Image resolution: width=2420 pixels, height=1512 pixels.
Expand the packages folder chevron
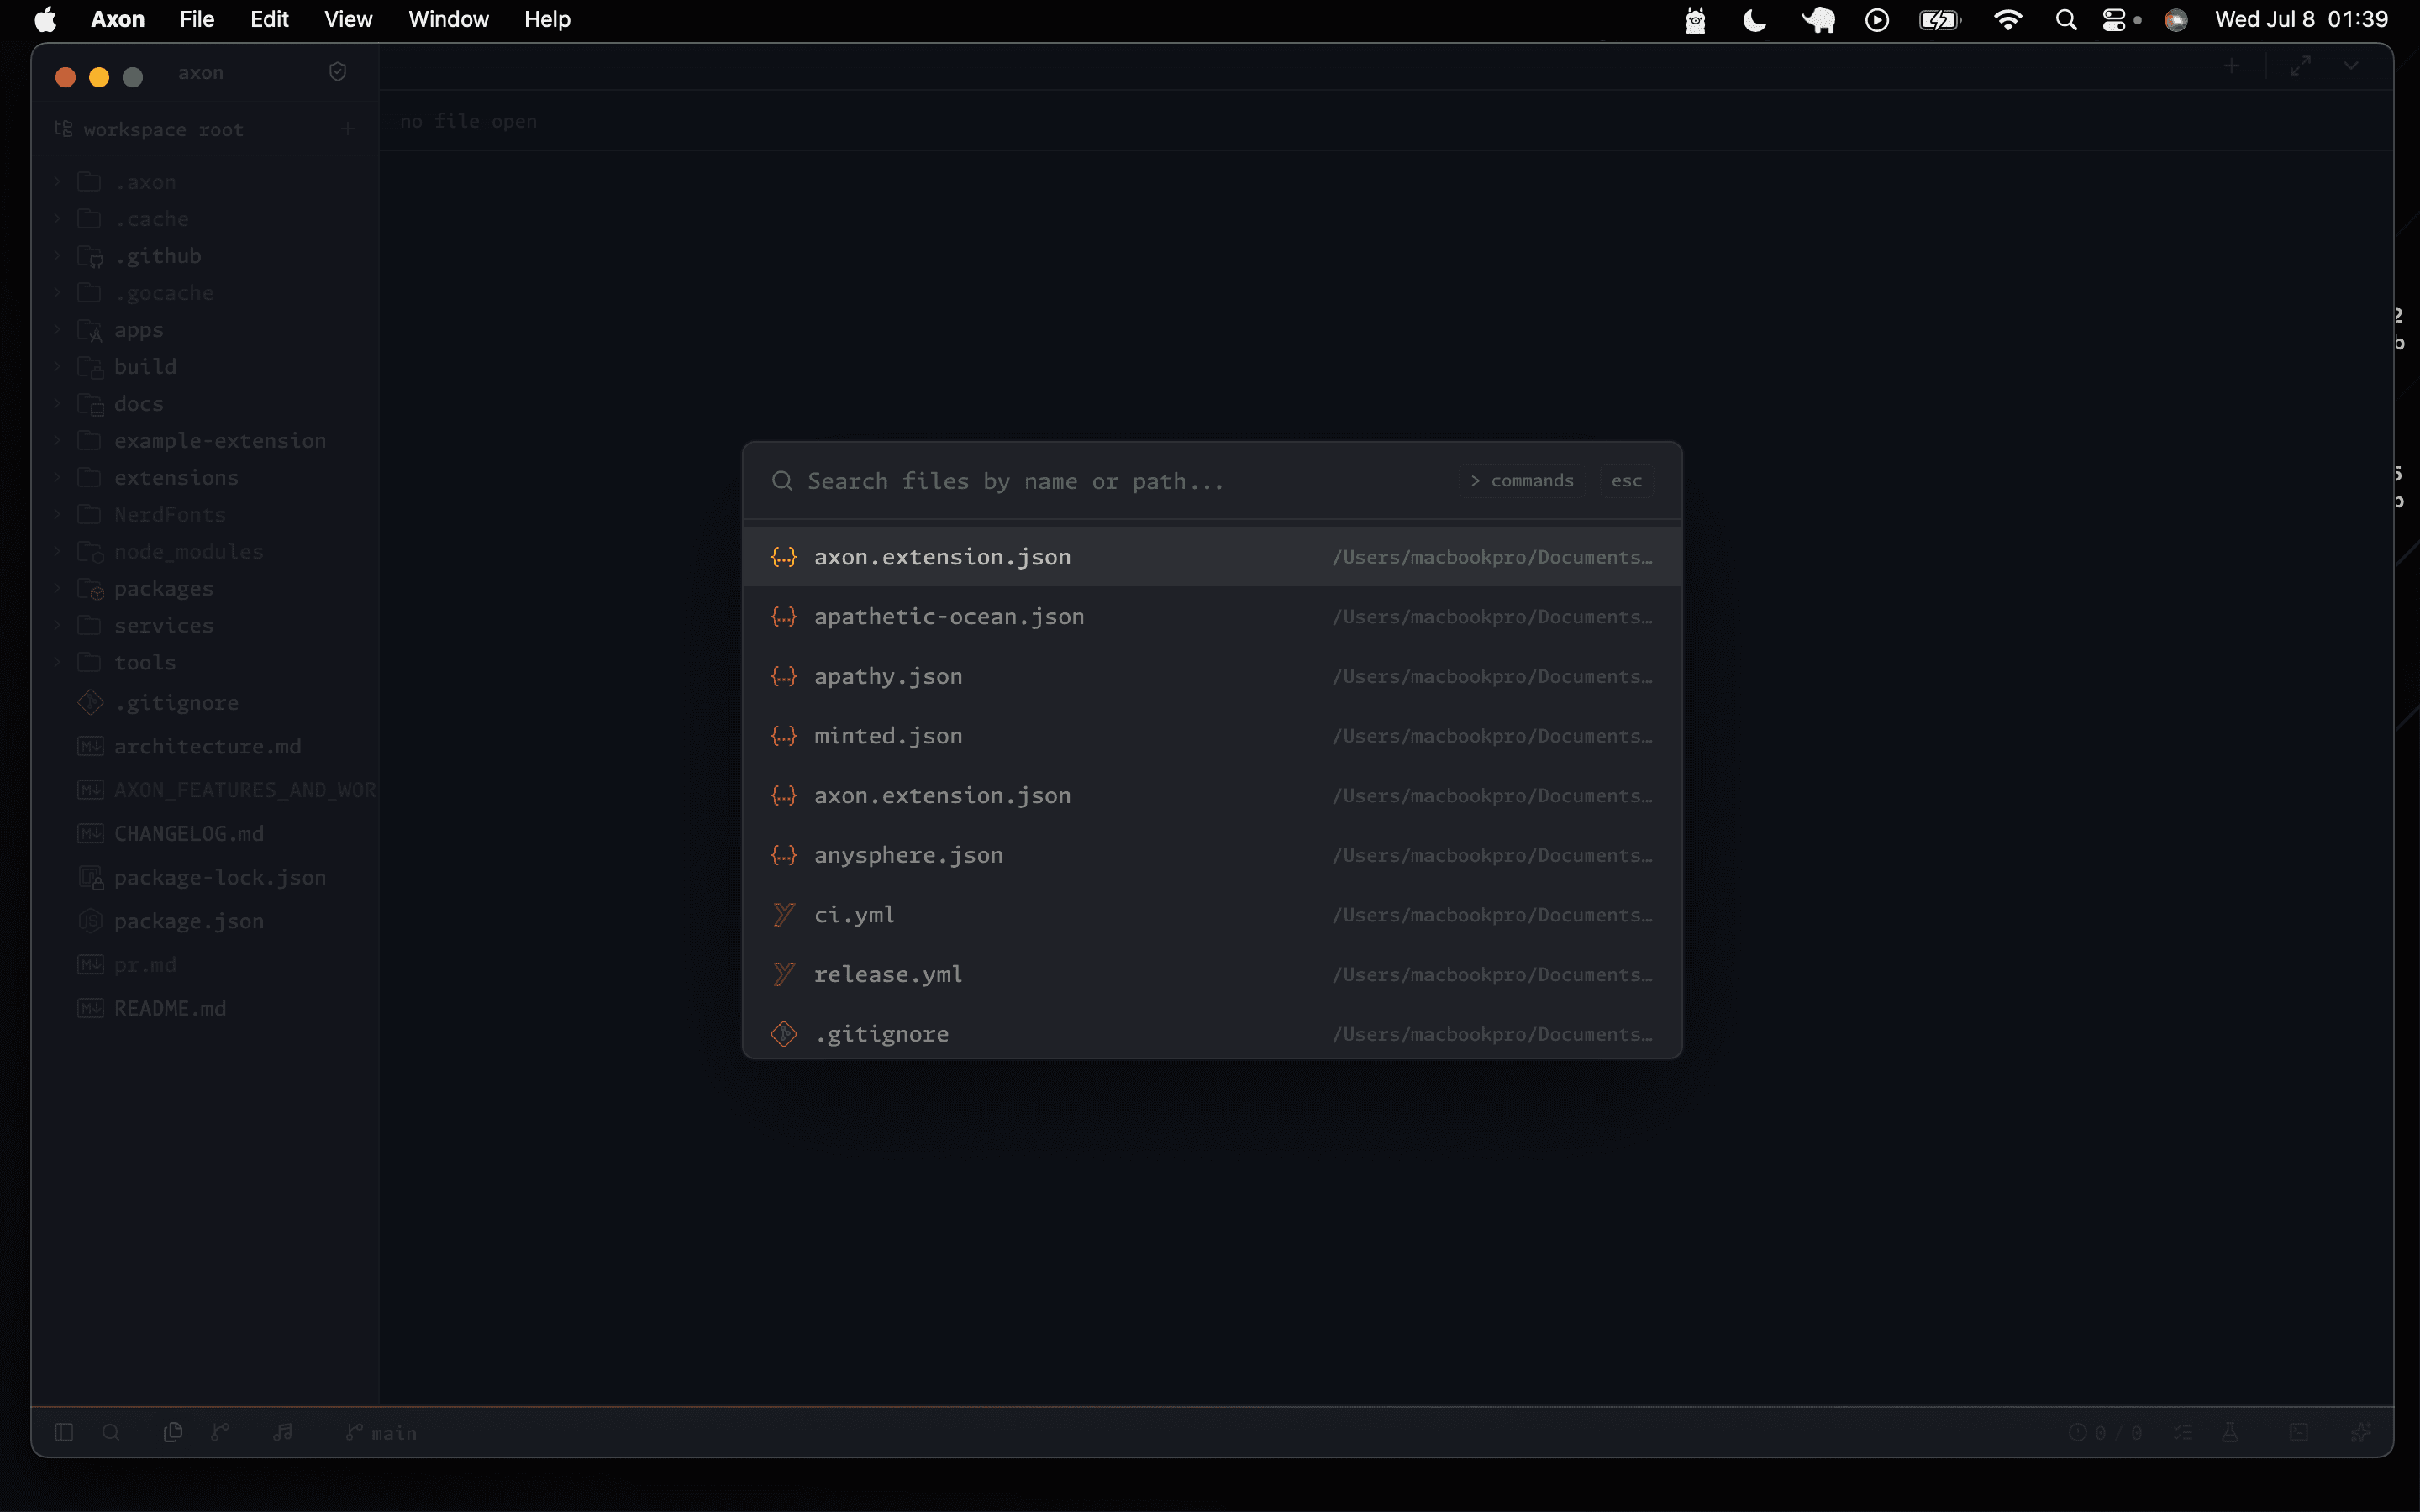tap(57, 589)
